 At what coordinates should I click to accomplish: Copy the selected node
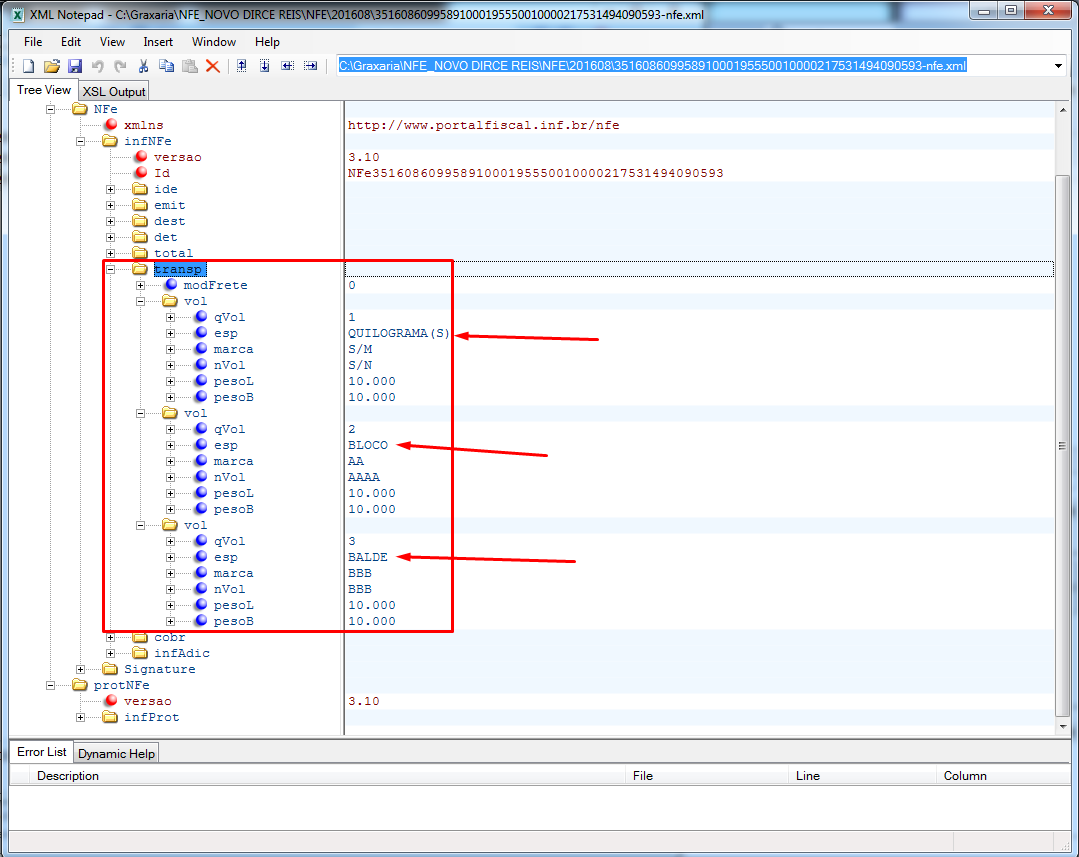pos(167,66)
